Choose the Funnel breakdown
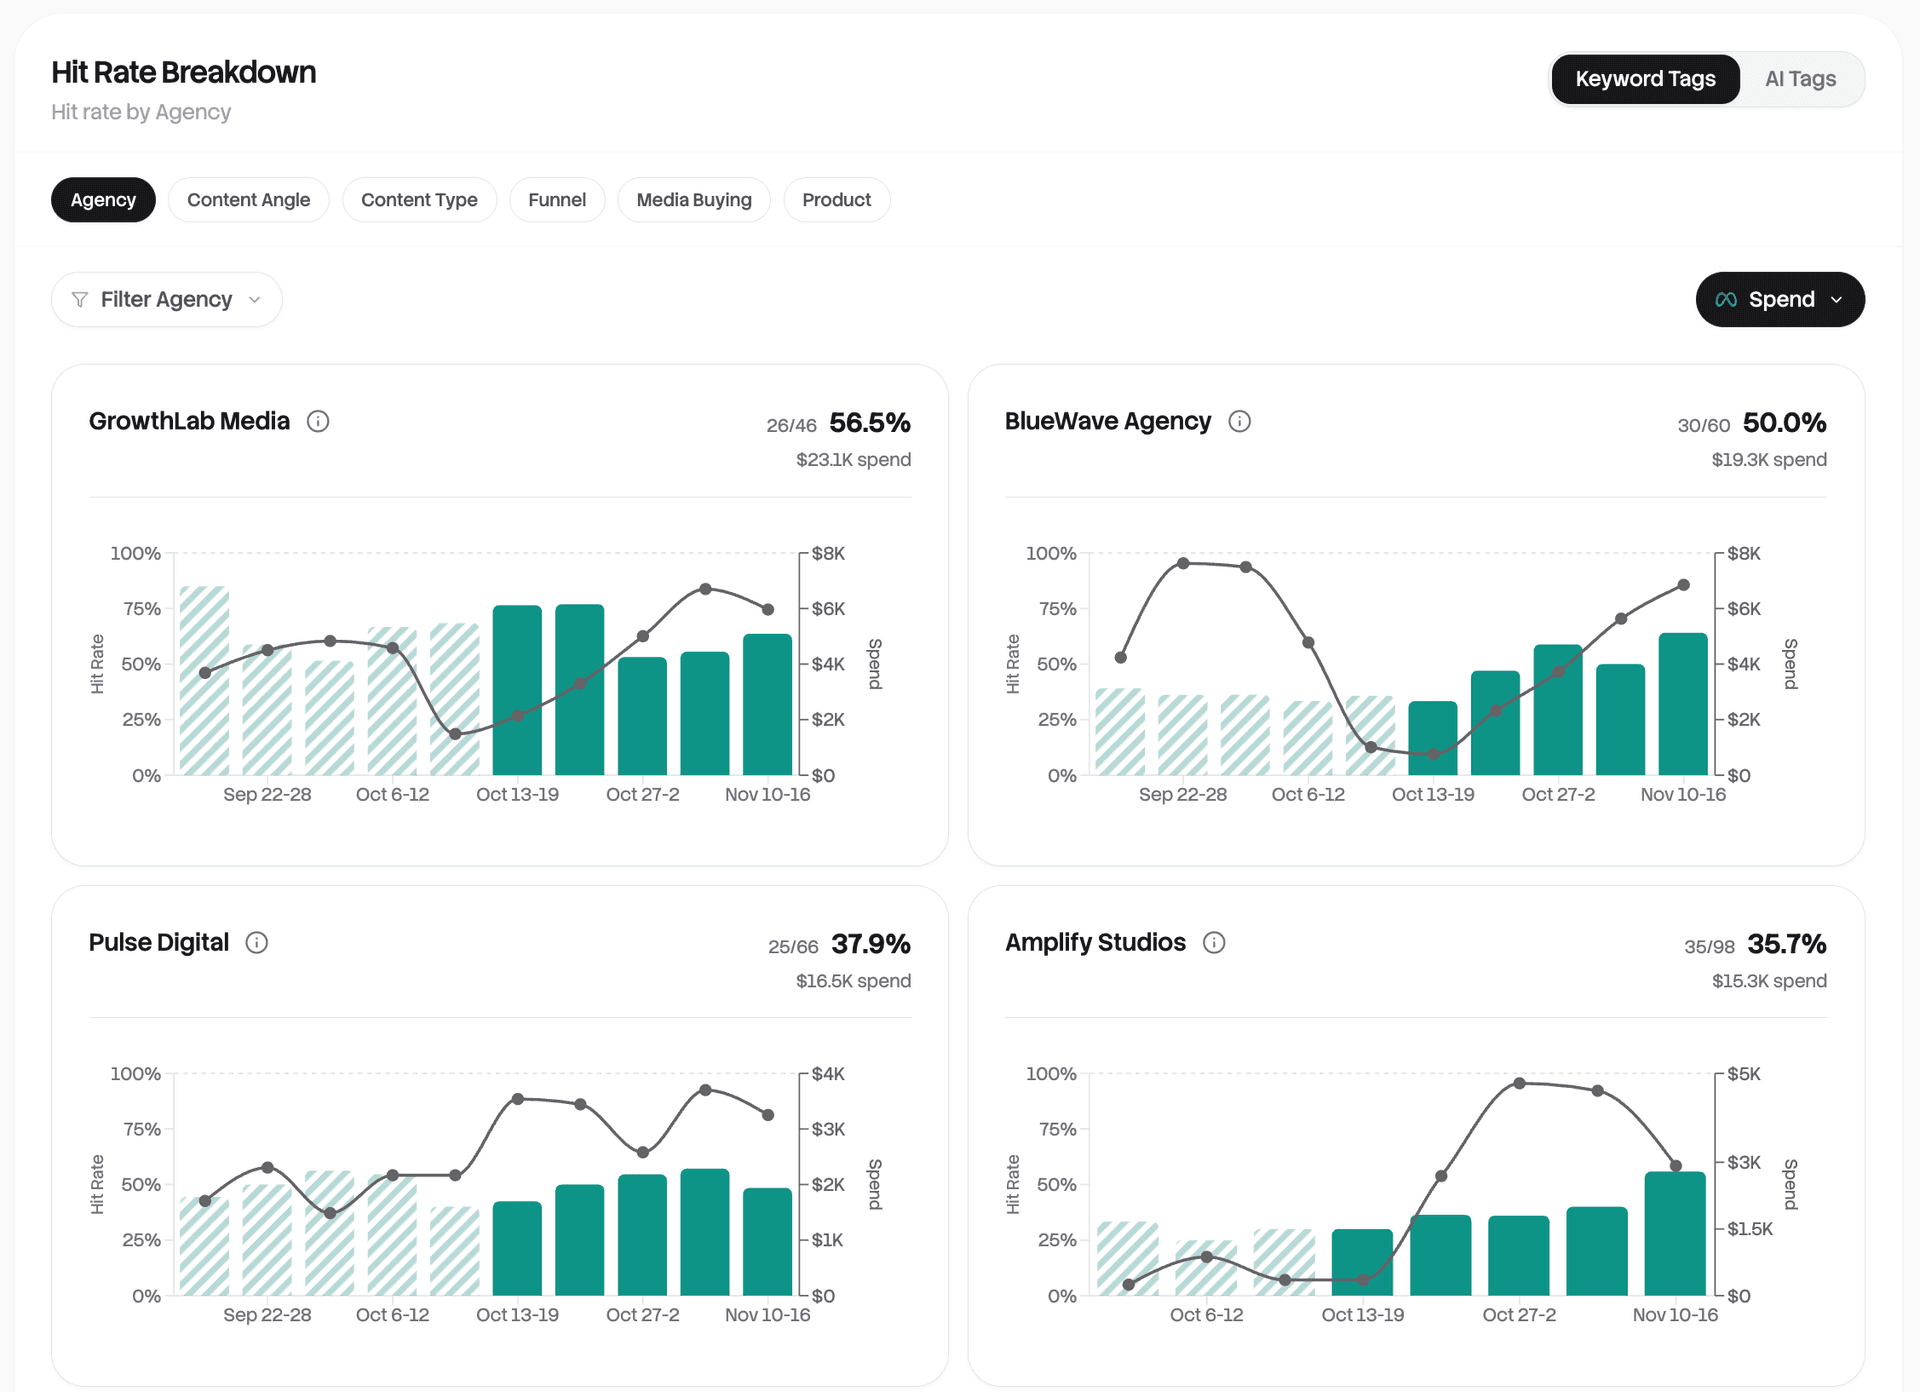Viewport: 1920px width, 1392px height. click(557, 199)
